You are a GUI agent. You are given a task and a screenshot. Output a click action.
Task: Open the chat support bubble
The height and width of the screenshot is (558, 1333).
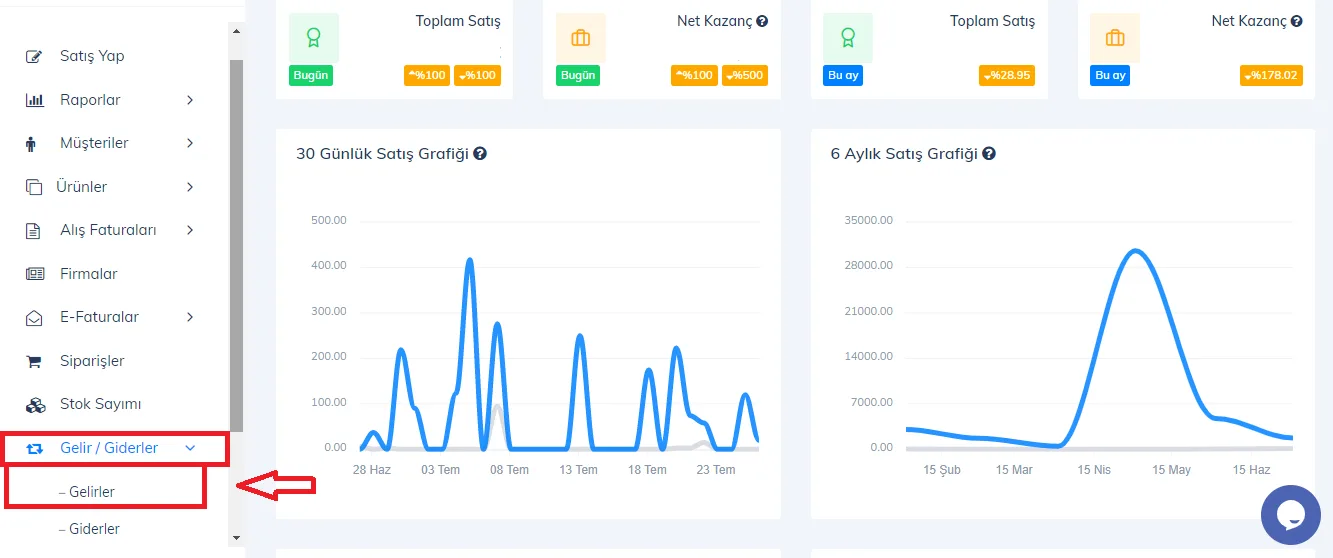[x=1291, y=516]
